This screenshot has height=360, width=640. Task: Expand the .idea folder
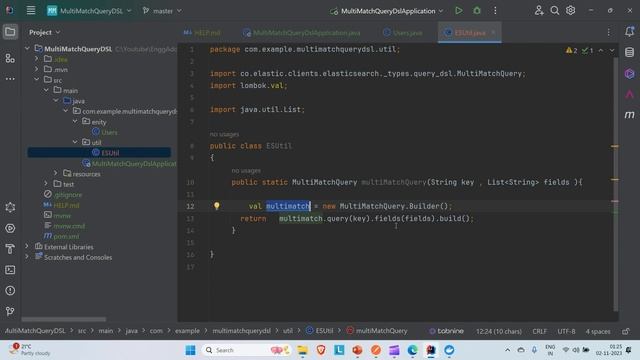click(x=36, y=59)
